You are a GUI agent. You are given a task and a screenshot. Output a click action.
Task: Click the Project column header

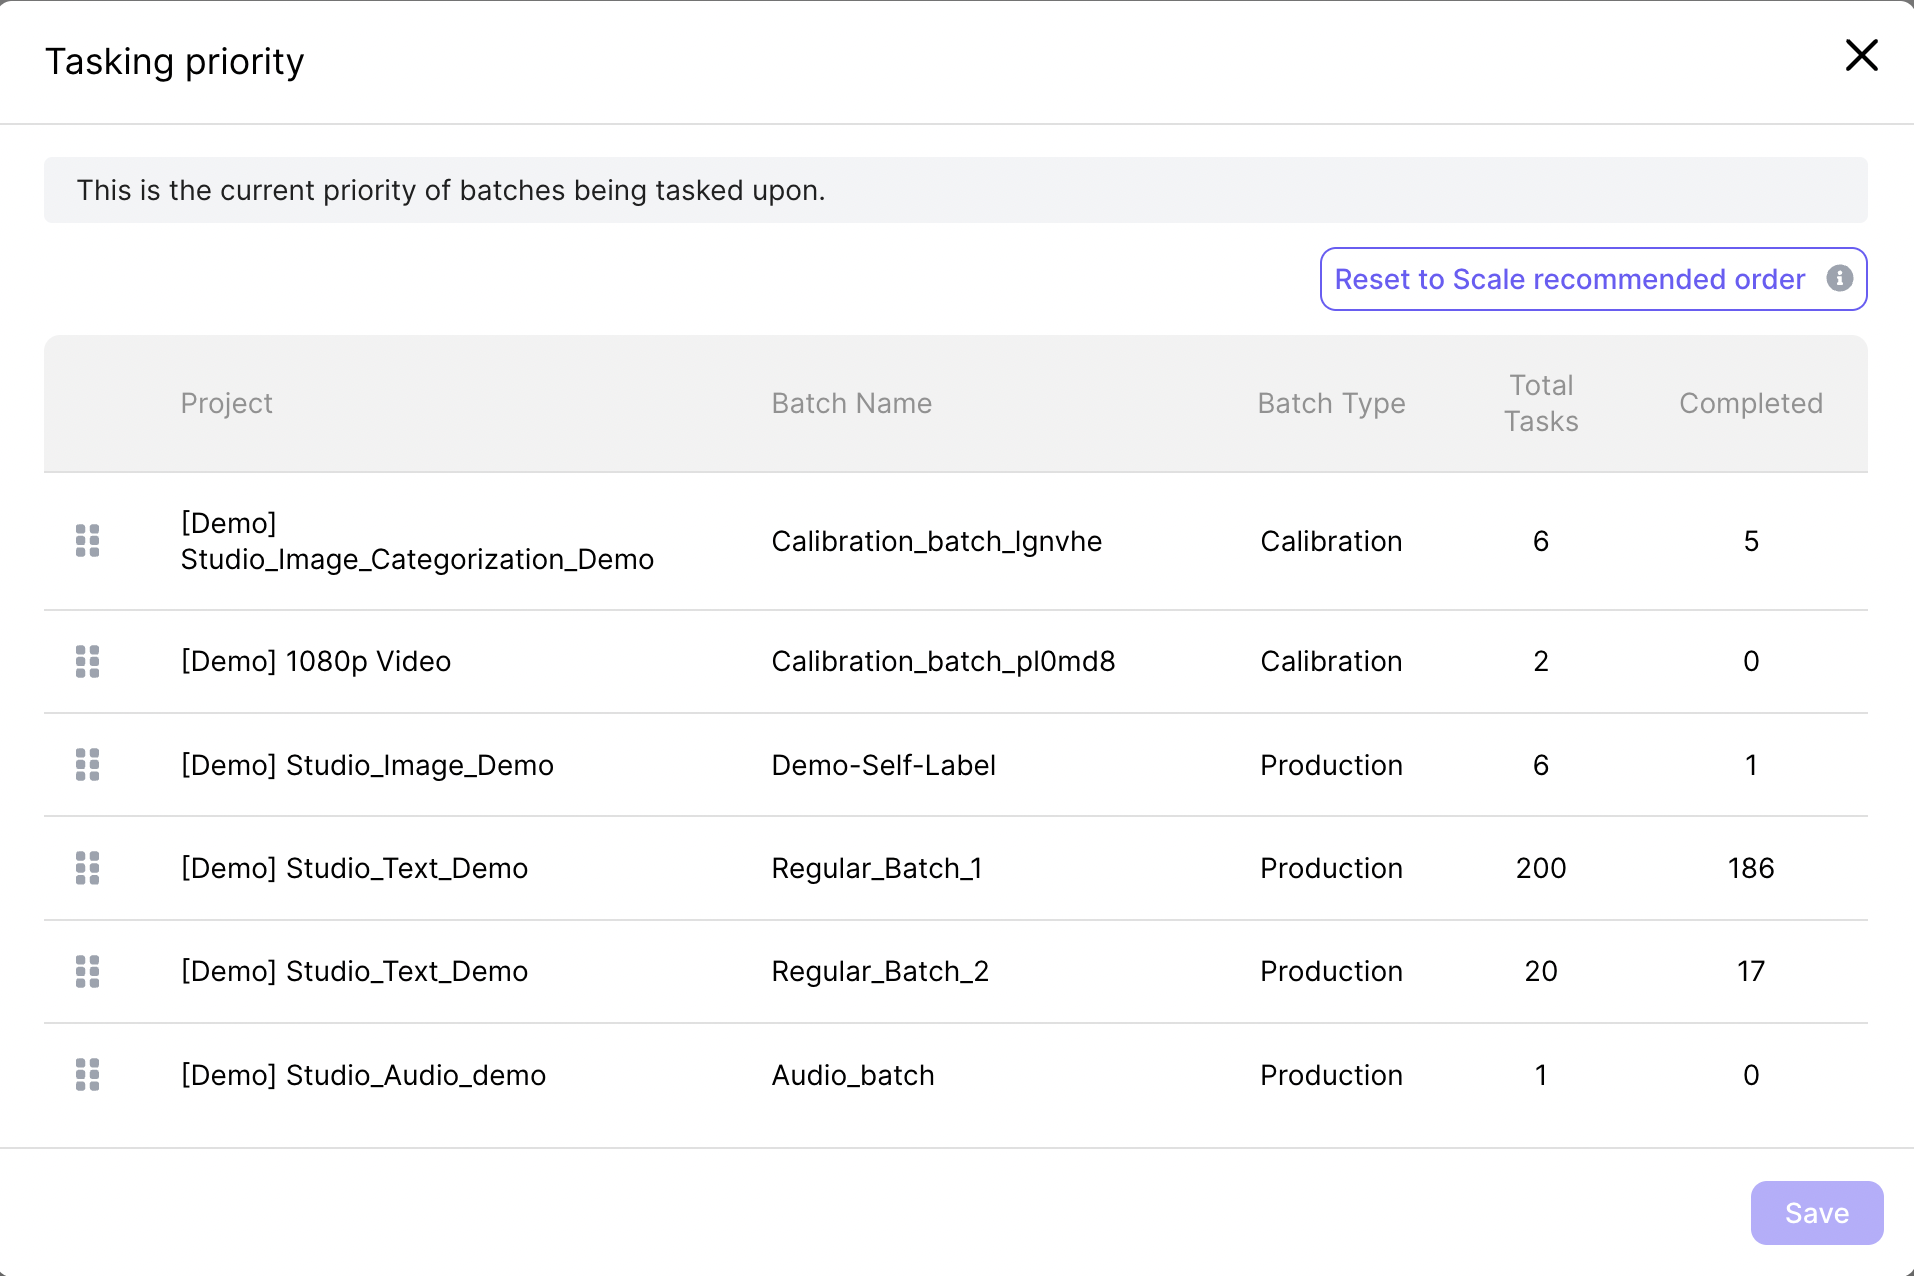pyautogui.click(x=226, y=403)
